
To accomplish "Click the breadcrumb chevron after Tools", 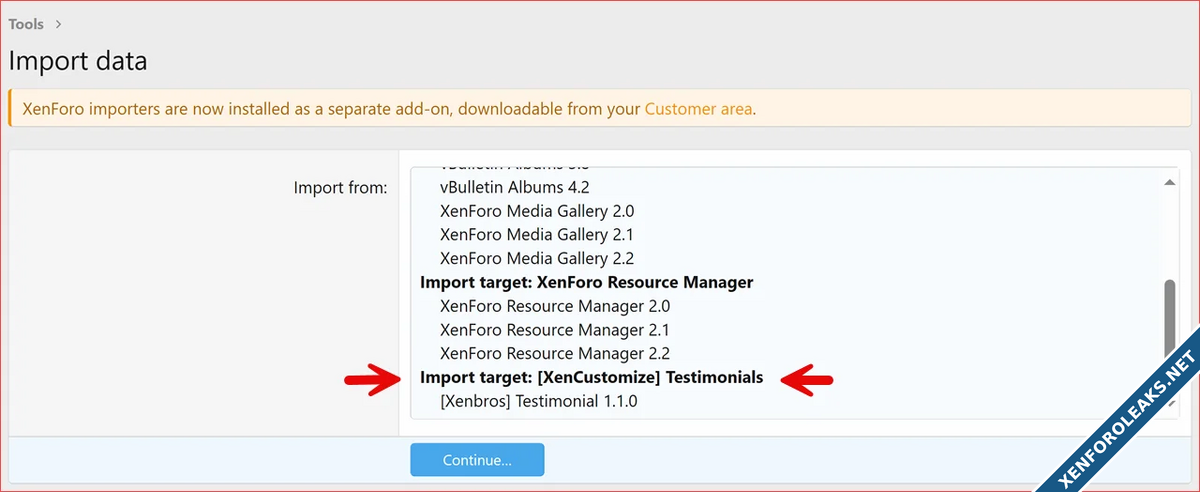I will 60,23.
